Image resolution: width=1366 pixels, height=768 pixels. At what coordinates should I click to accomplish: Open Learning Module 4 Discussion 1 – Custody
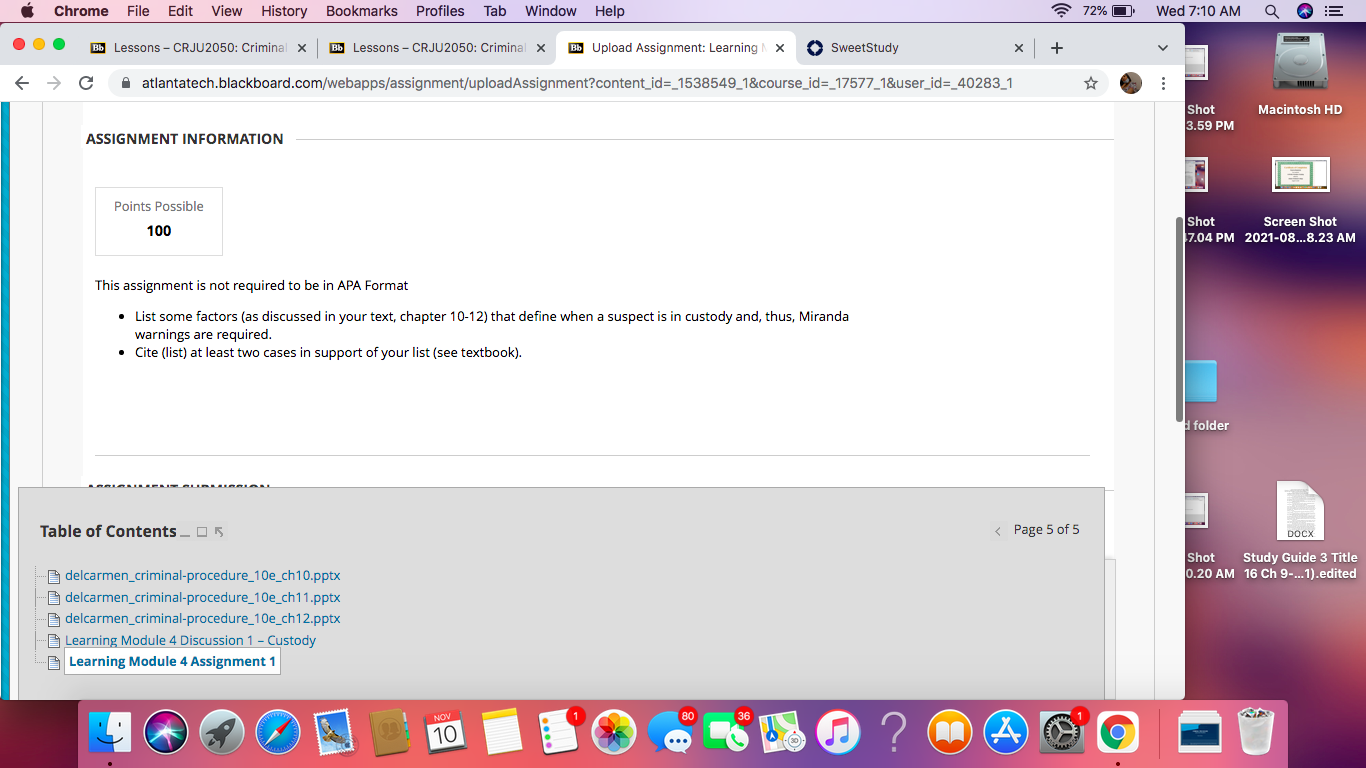pyautogui.click(x=190, y=640)
